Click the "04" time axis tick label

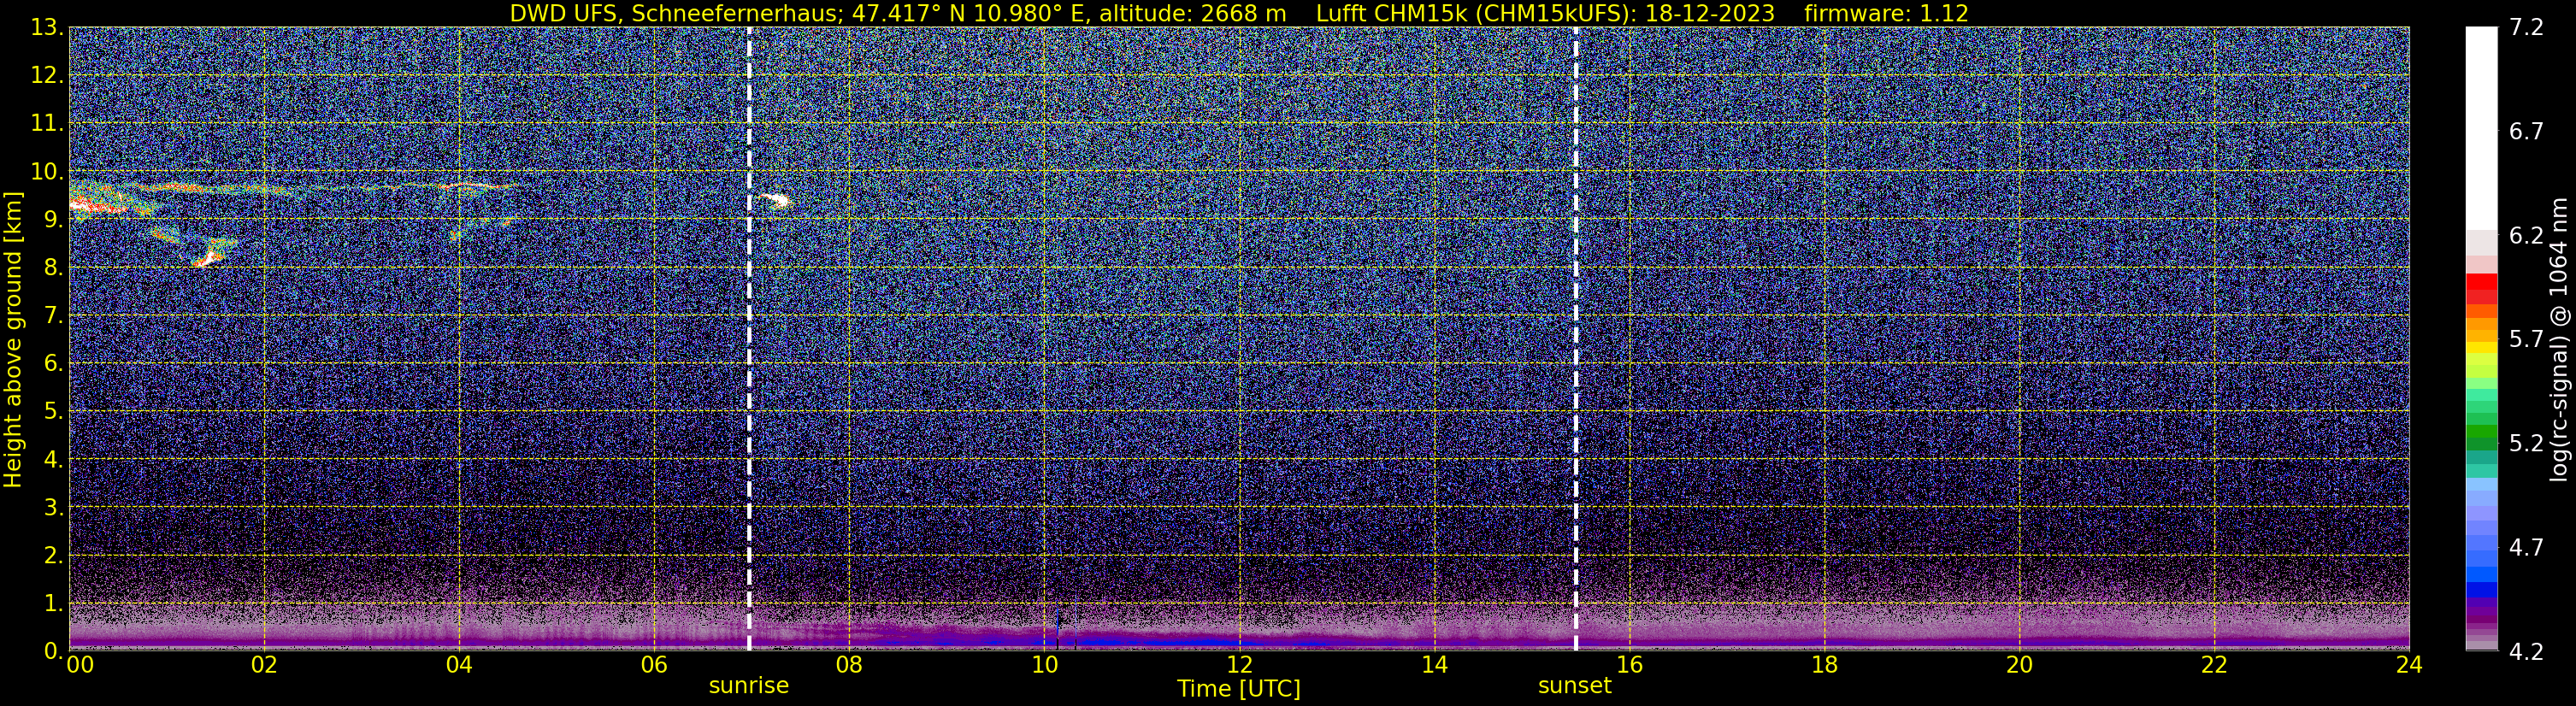pos(459,665)
